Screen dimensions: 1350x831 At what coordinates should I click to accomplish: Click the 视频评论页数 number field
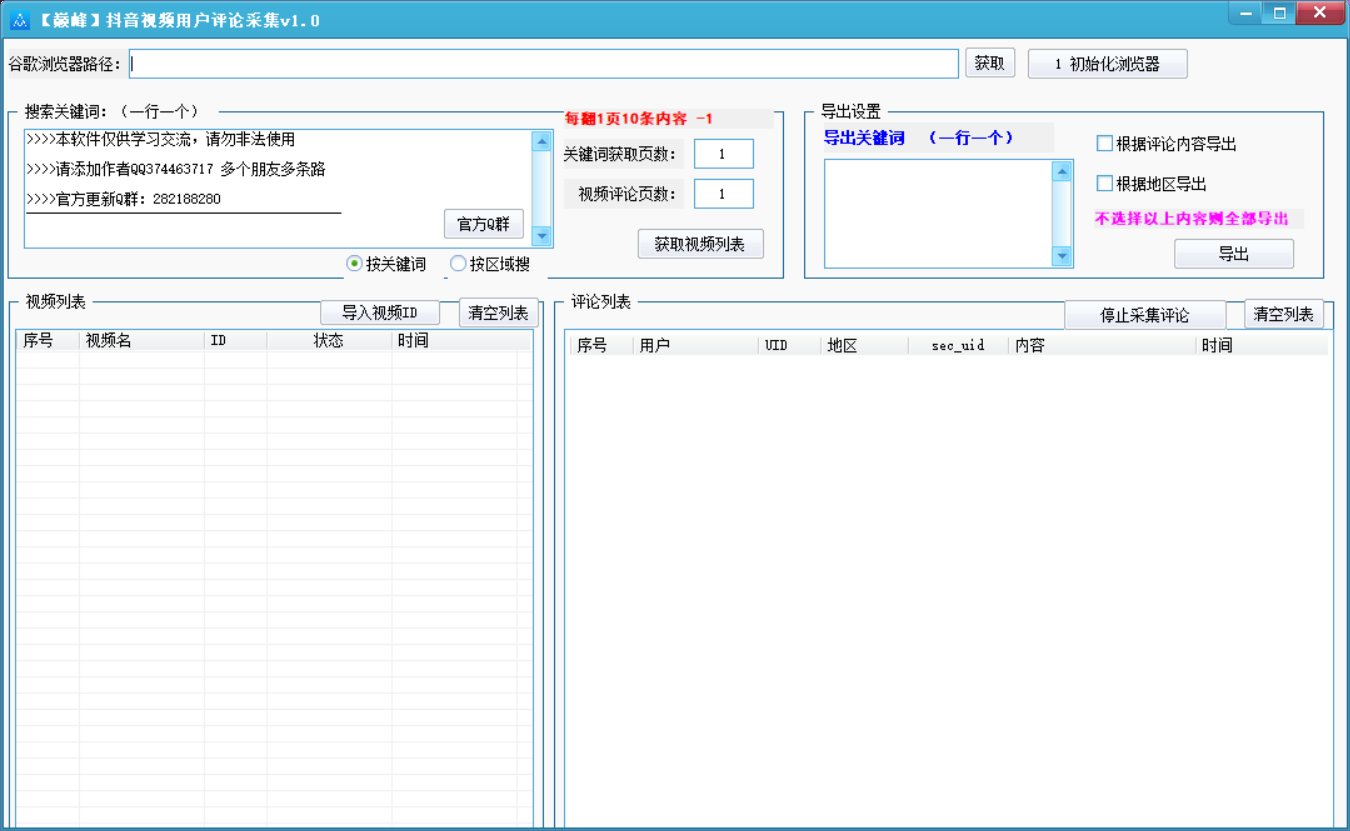coord(723,193)
